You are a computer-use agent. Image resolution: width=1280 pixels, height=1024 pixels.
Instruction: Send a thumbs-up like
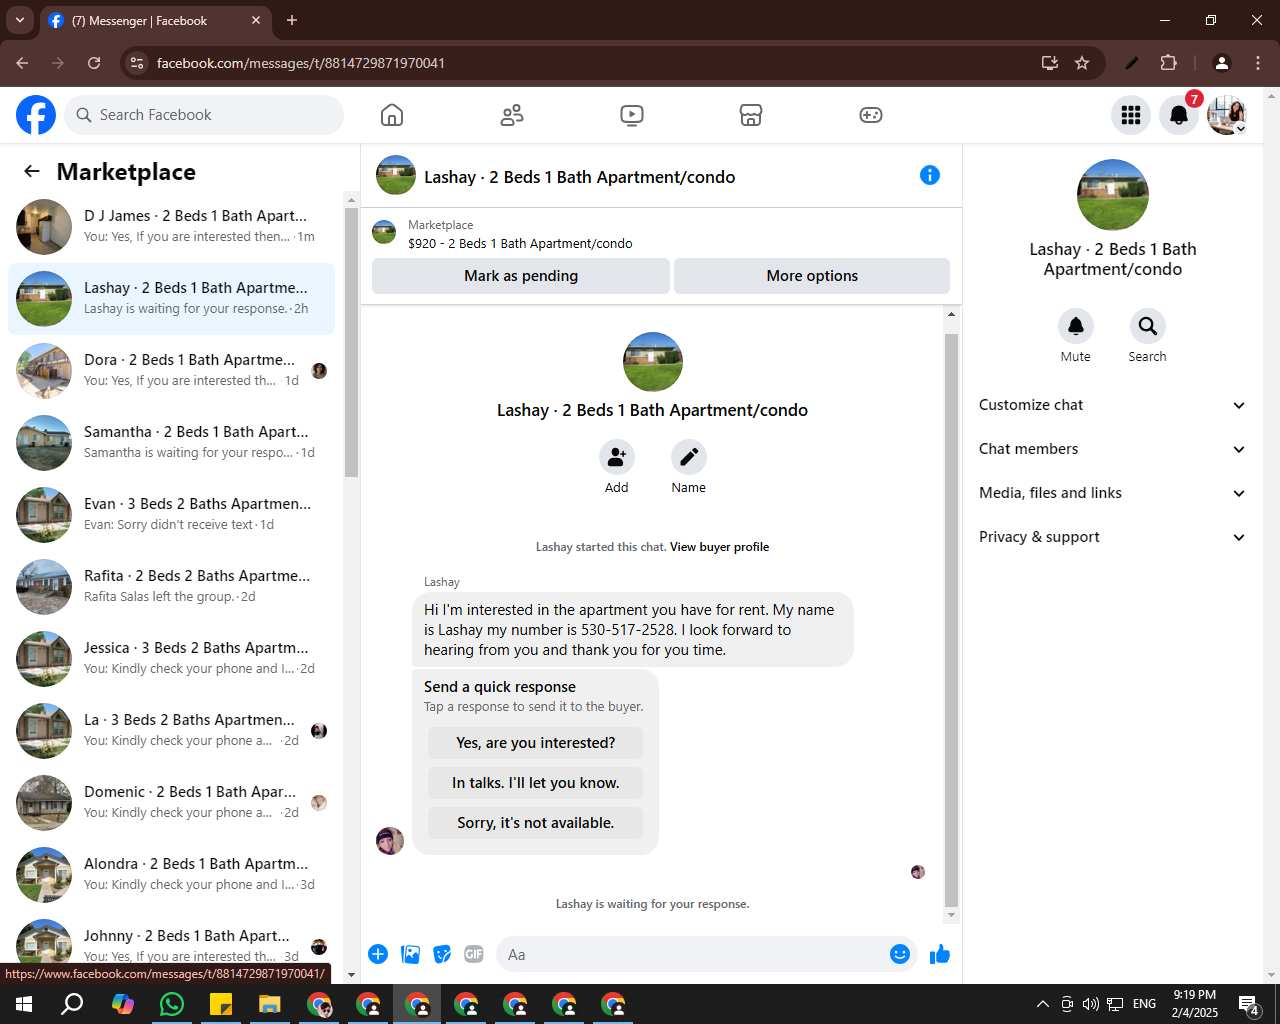940,954
